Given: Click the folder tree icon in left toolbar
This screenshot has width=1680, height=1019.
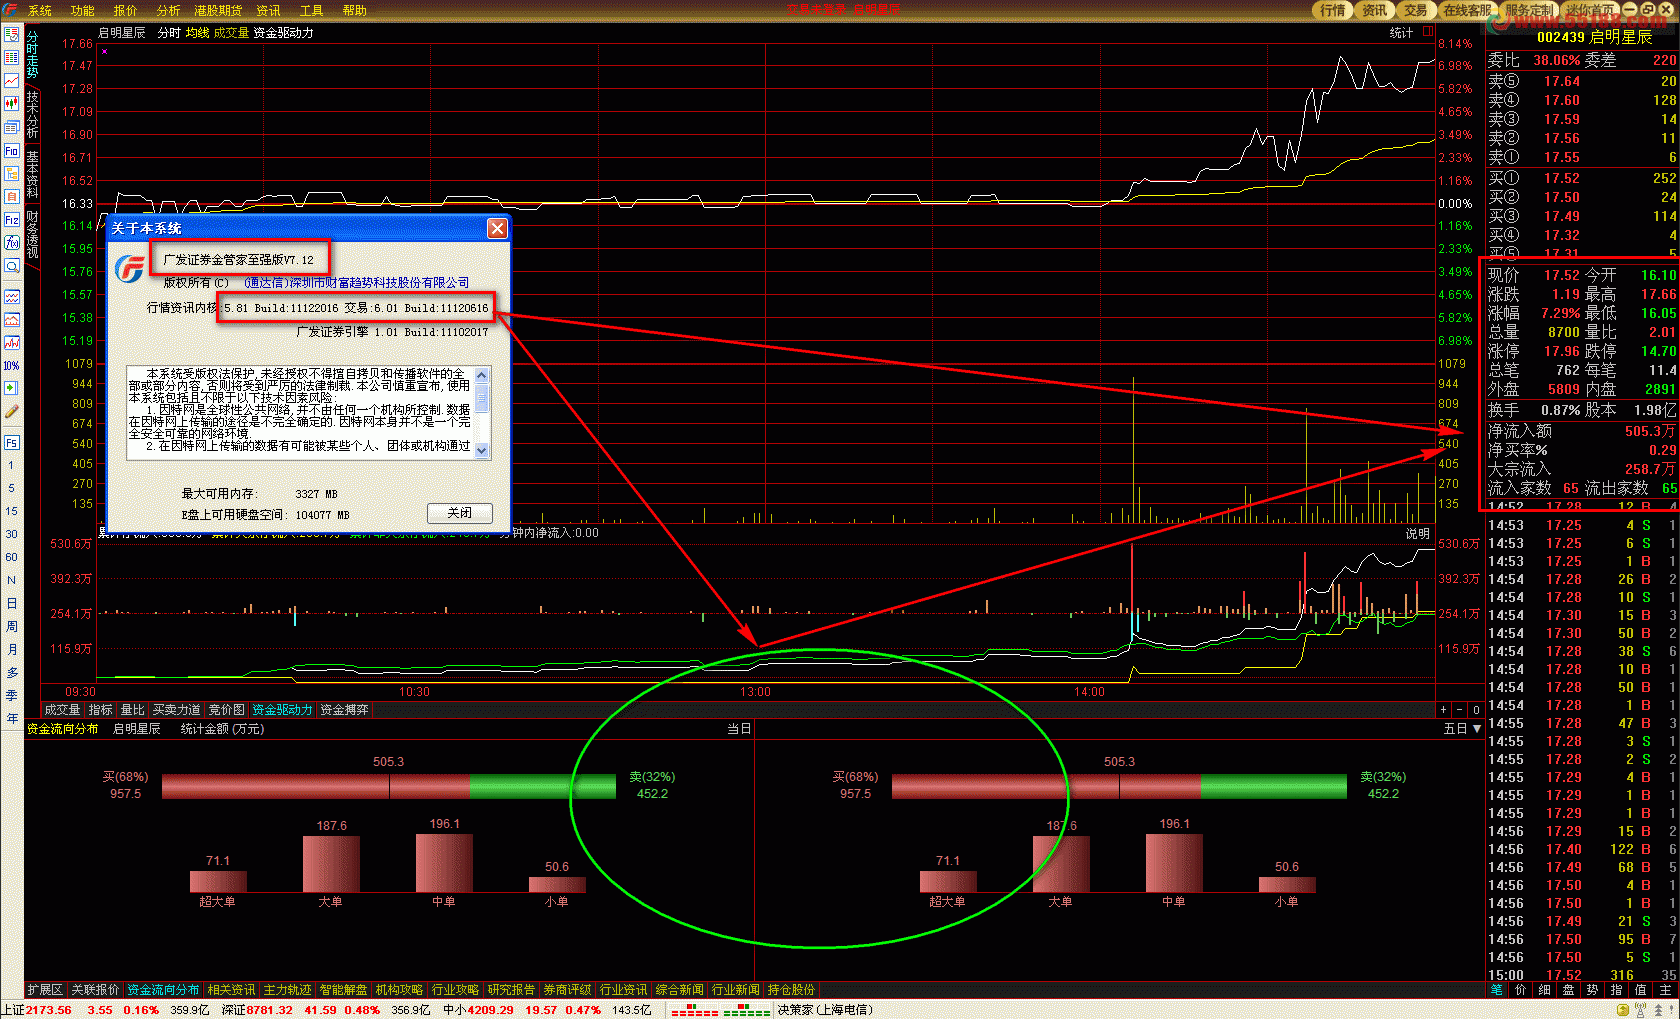Looking at the screenshot, I should (x=12, y=174).
